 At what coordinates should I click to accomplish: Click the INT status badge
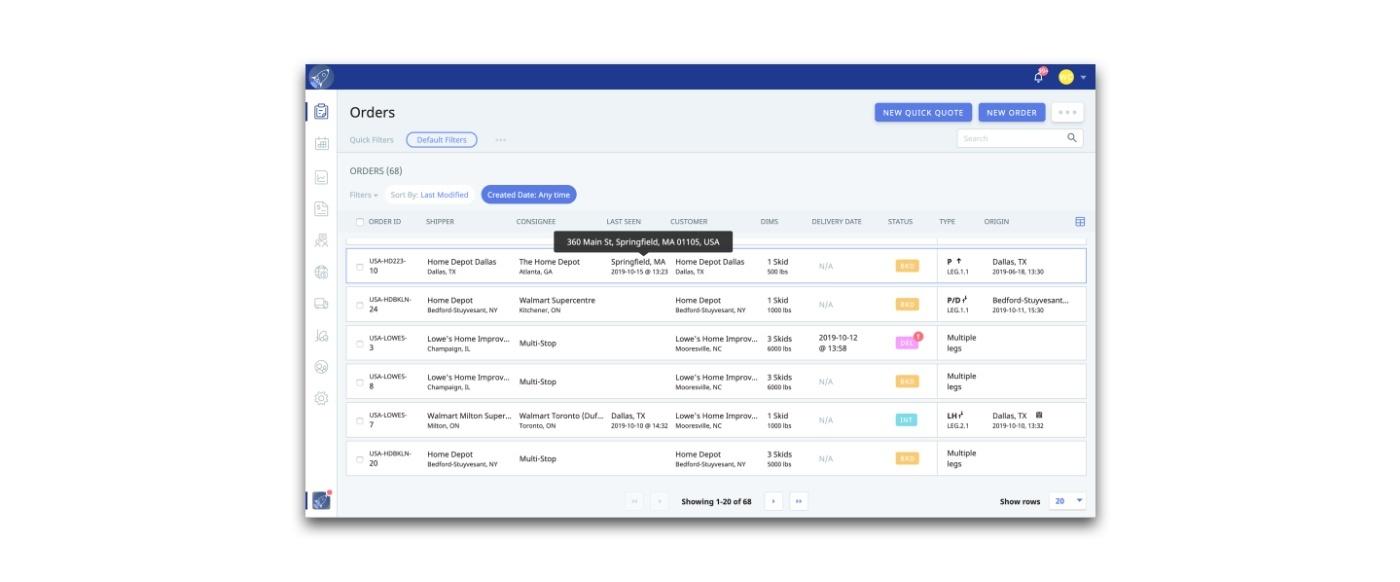(x=906, y=420)
